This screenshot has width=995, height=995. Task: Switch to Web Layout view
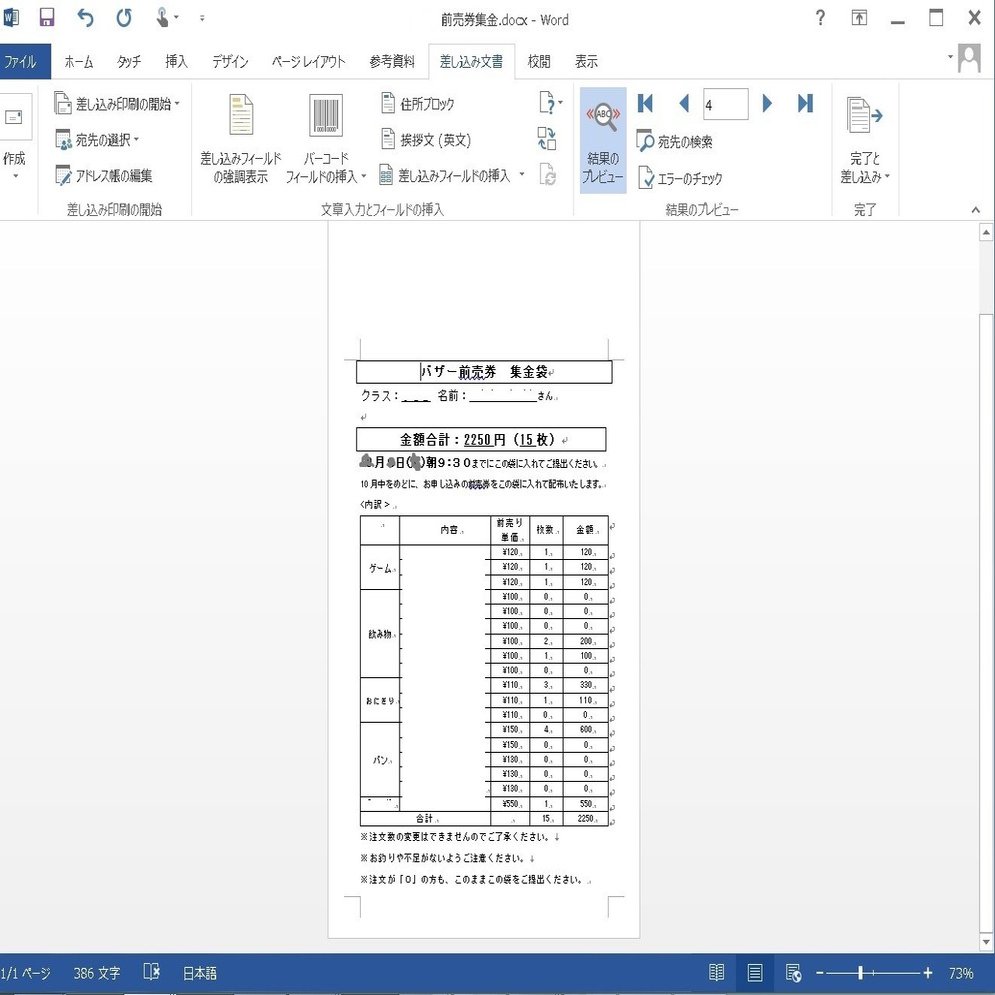793,972
